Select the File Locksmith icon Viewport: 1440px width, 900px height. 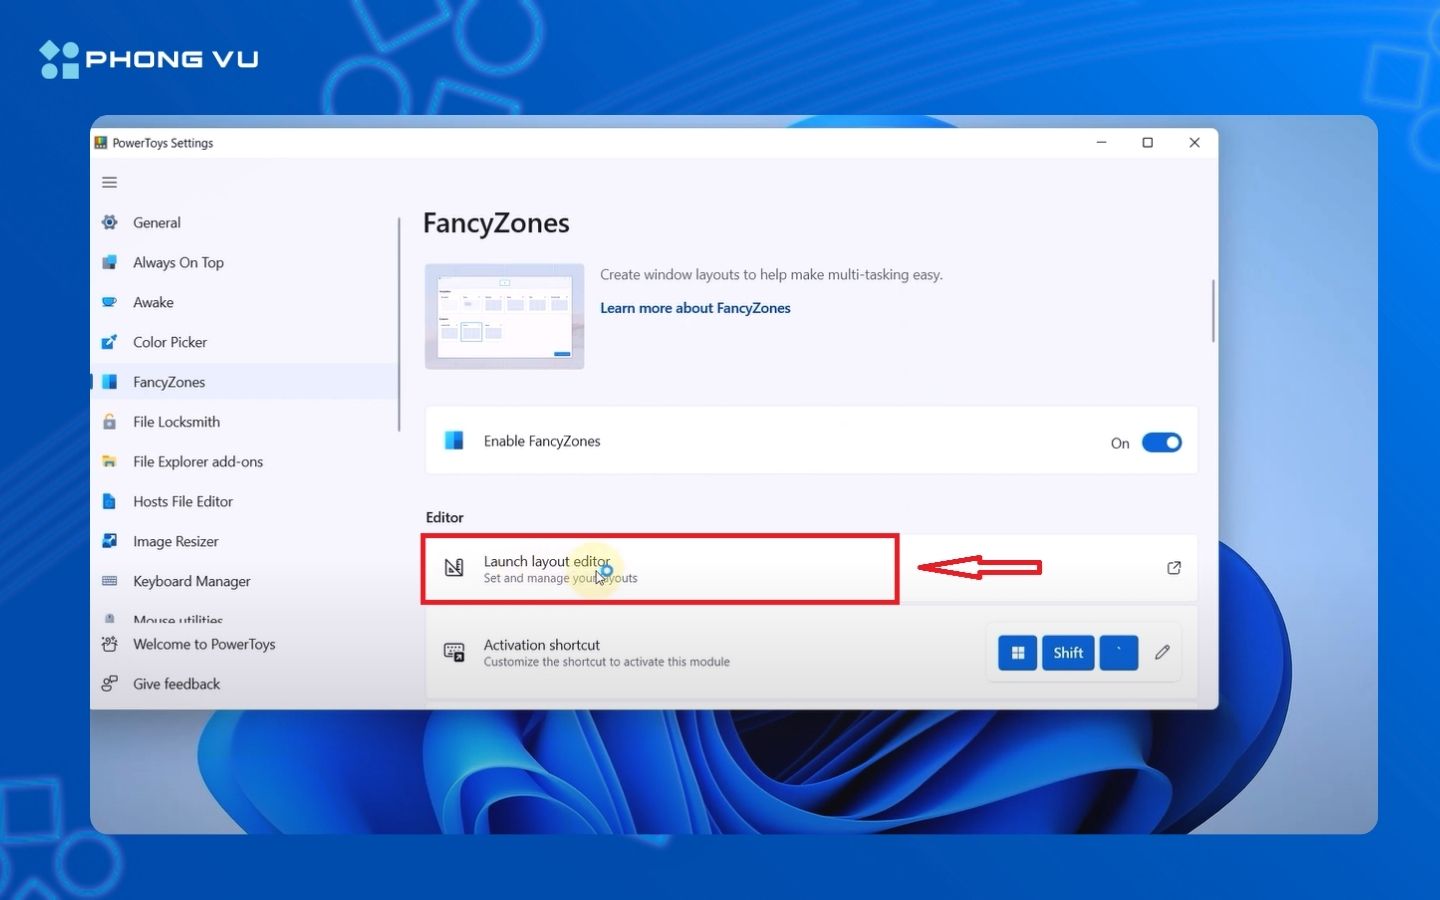pos(110,421)
